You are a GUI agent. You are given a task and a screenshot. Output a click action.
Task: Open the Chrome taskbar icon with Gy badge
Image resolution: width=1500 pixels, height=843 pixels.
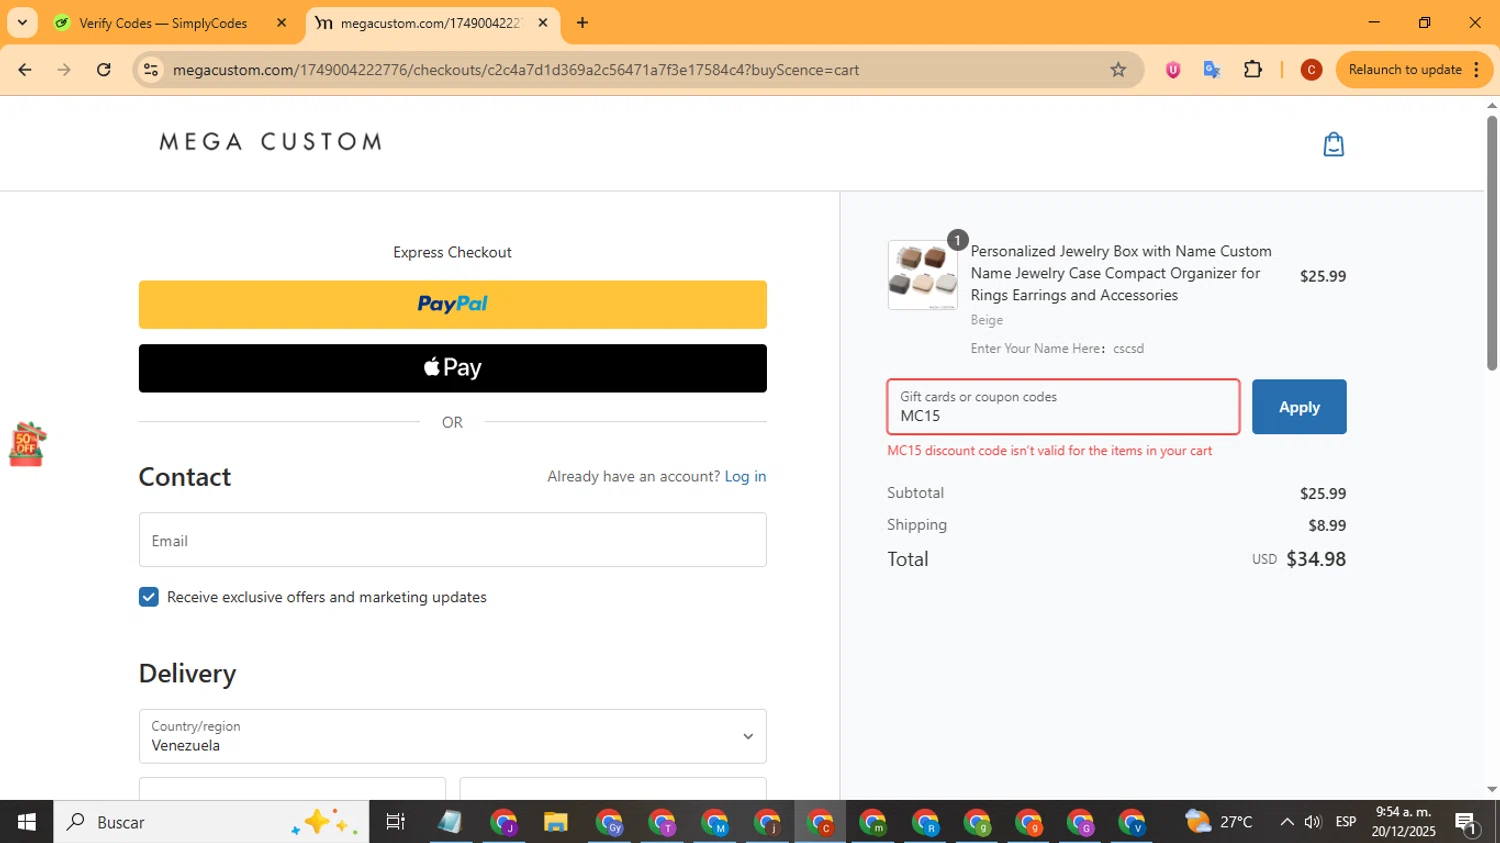tap(609, 822)
